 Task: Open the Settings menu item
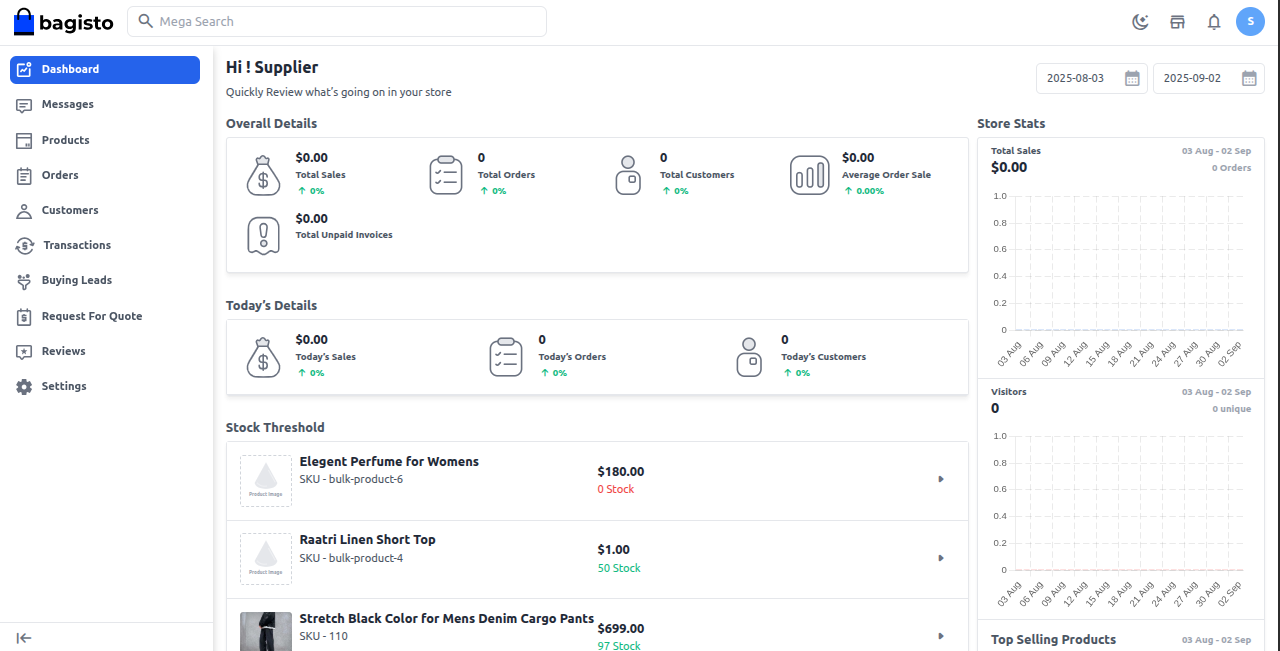(x=63, y=386)
